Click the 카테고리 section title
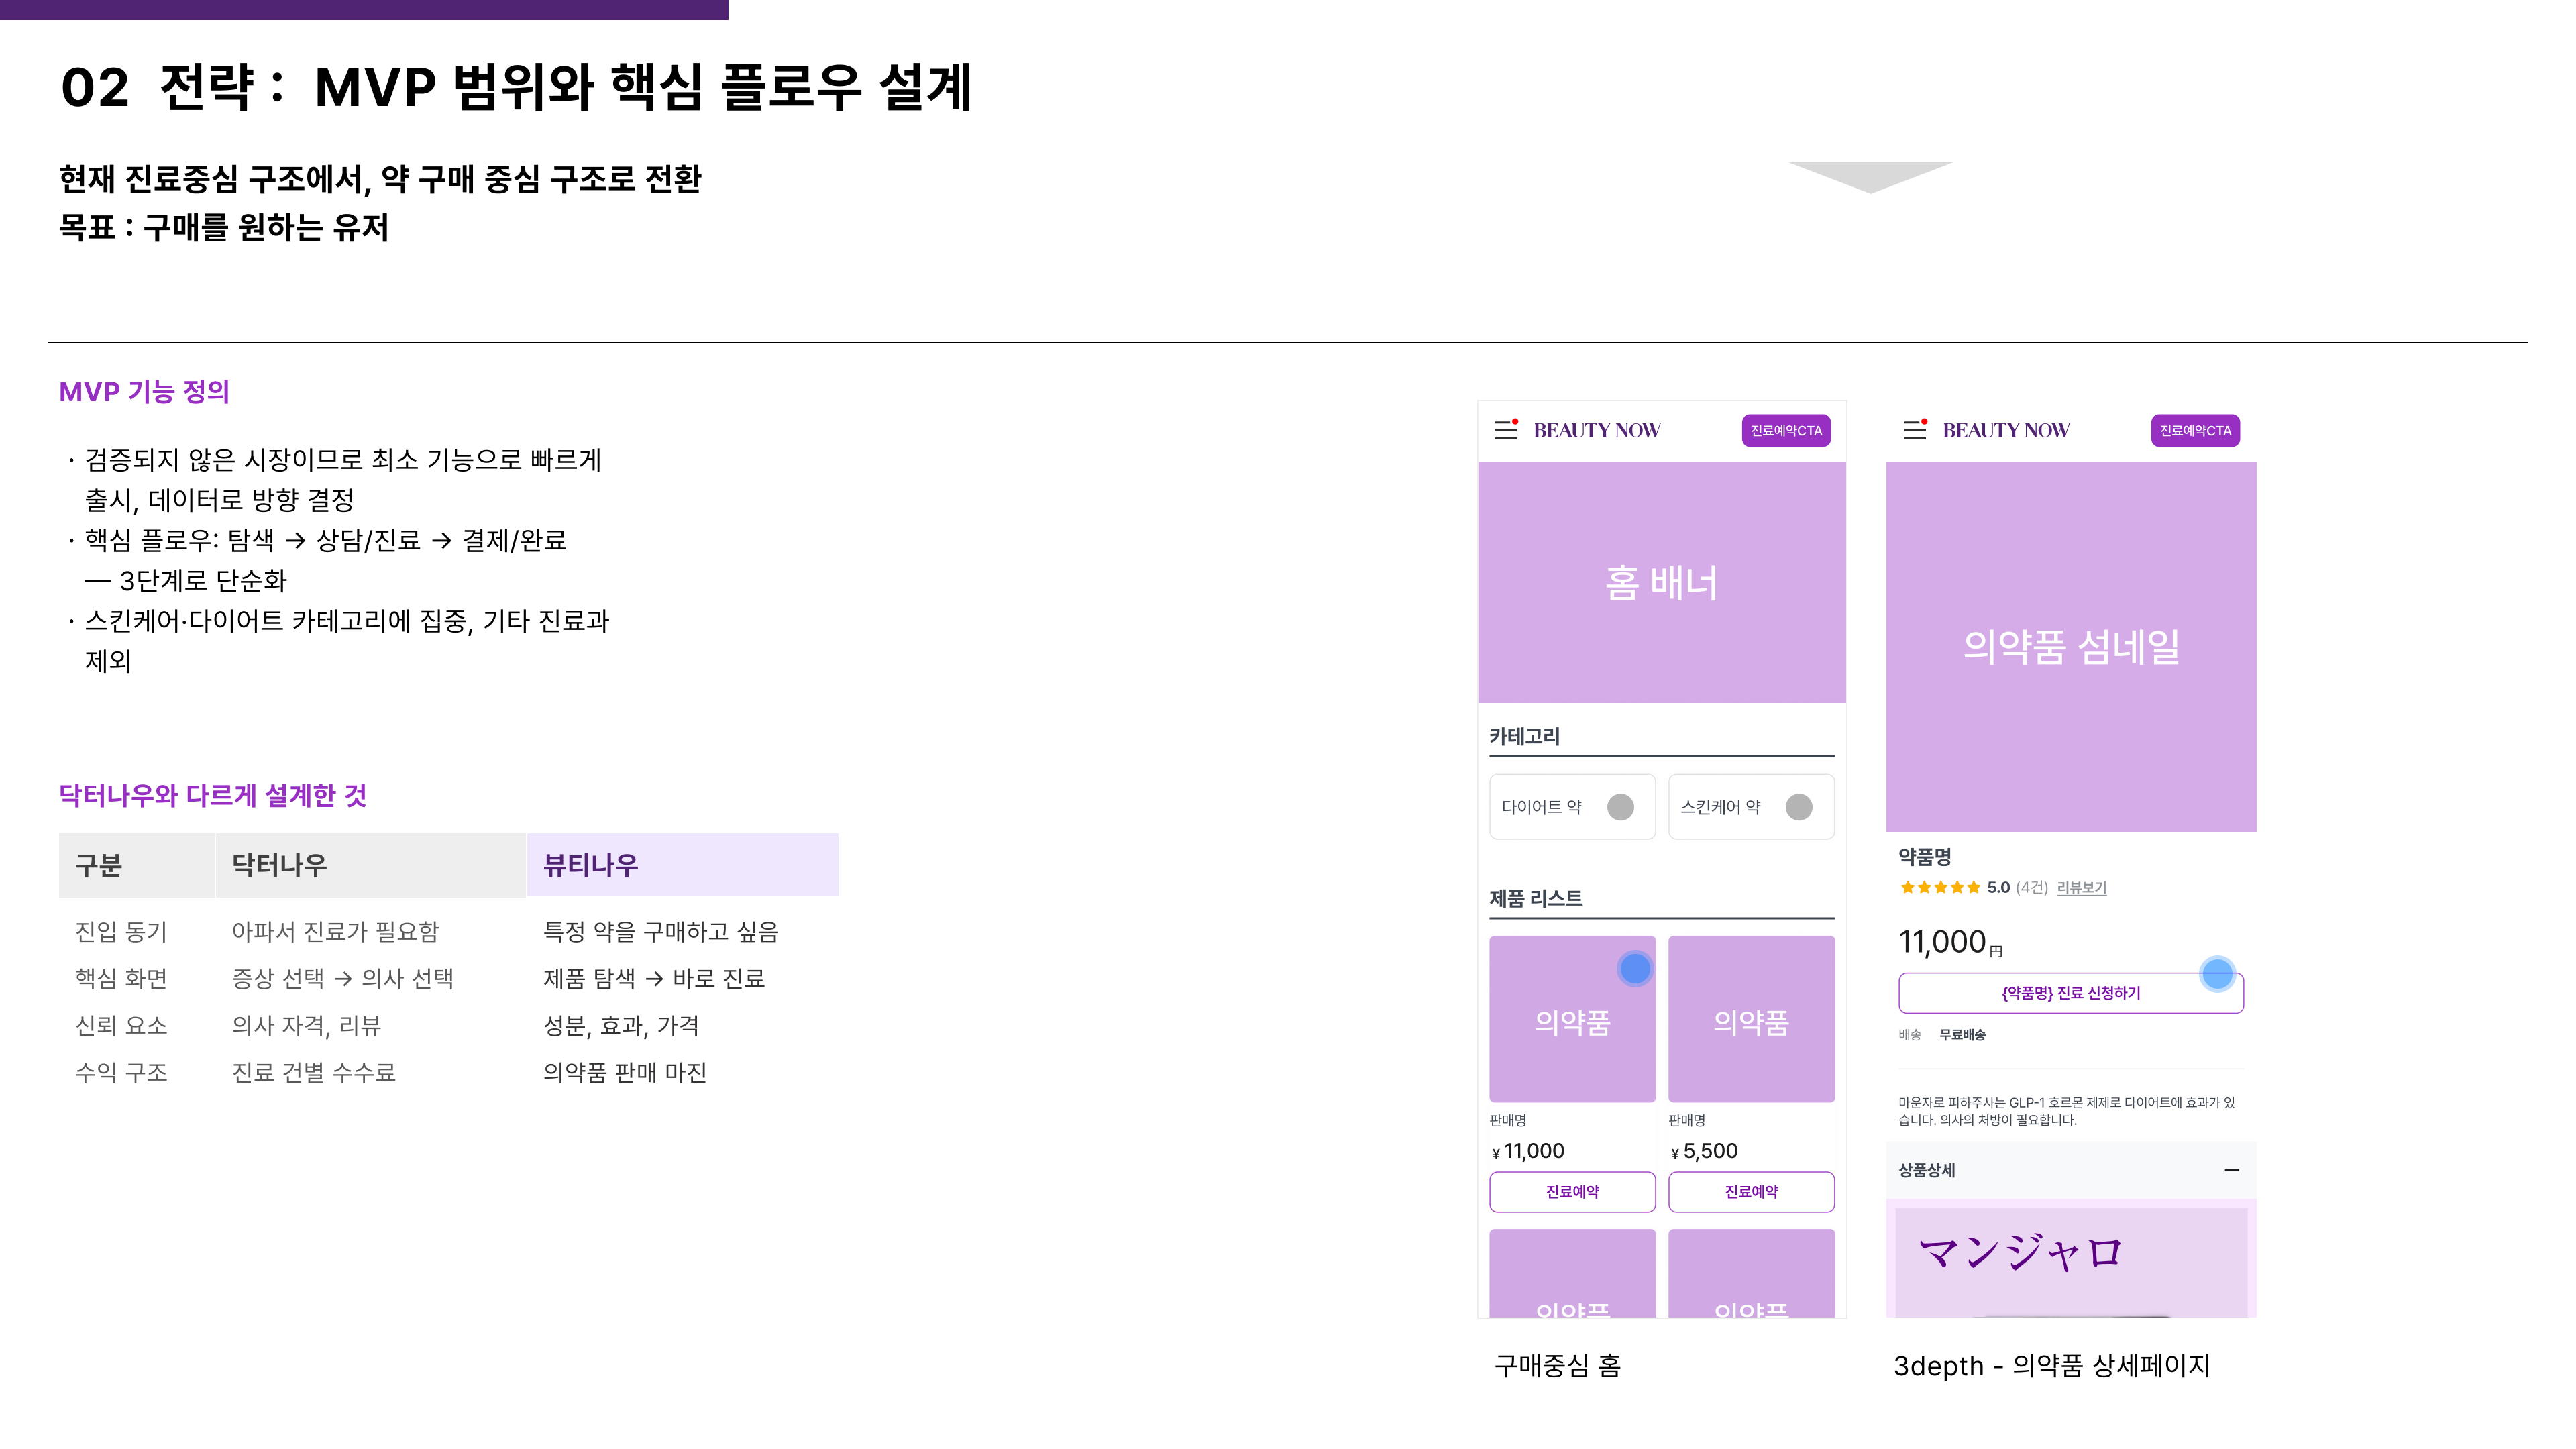Viewport: 2576px width, 1449px height. (1524, 737)
